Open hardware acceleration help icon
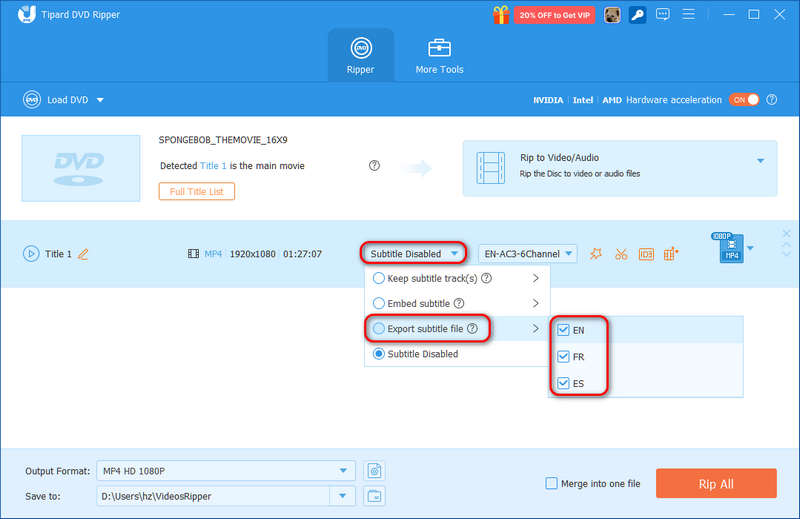Image resolution: width=800 pixels, height=519 pixels. 771,100
